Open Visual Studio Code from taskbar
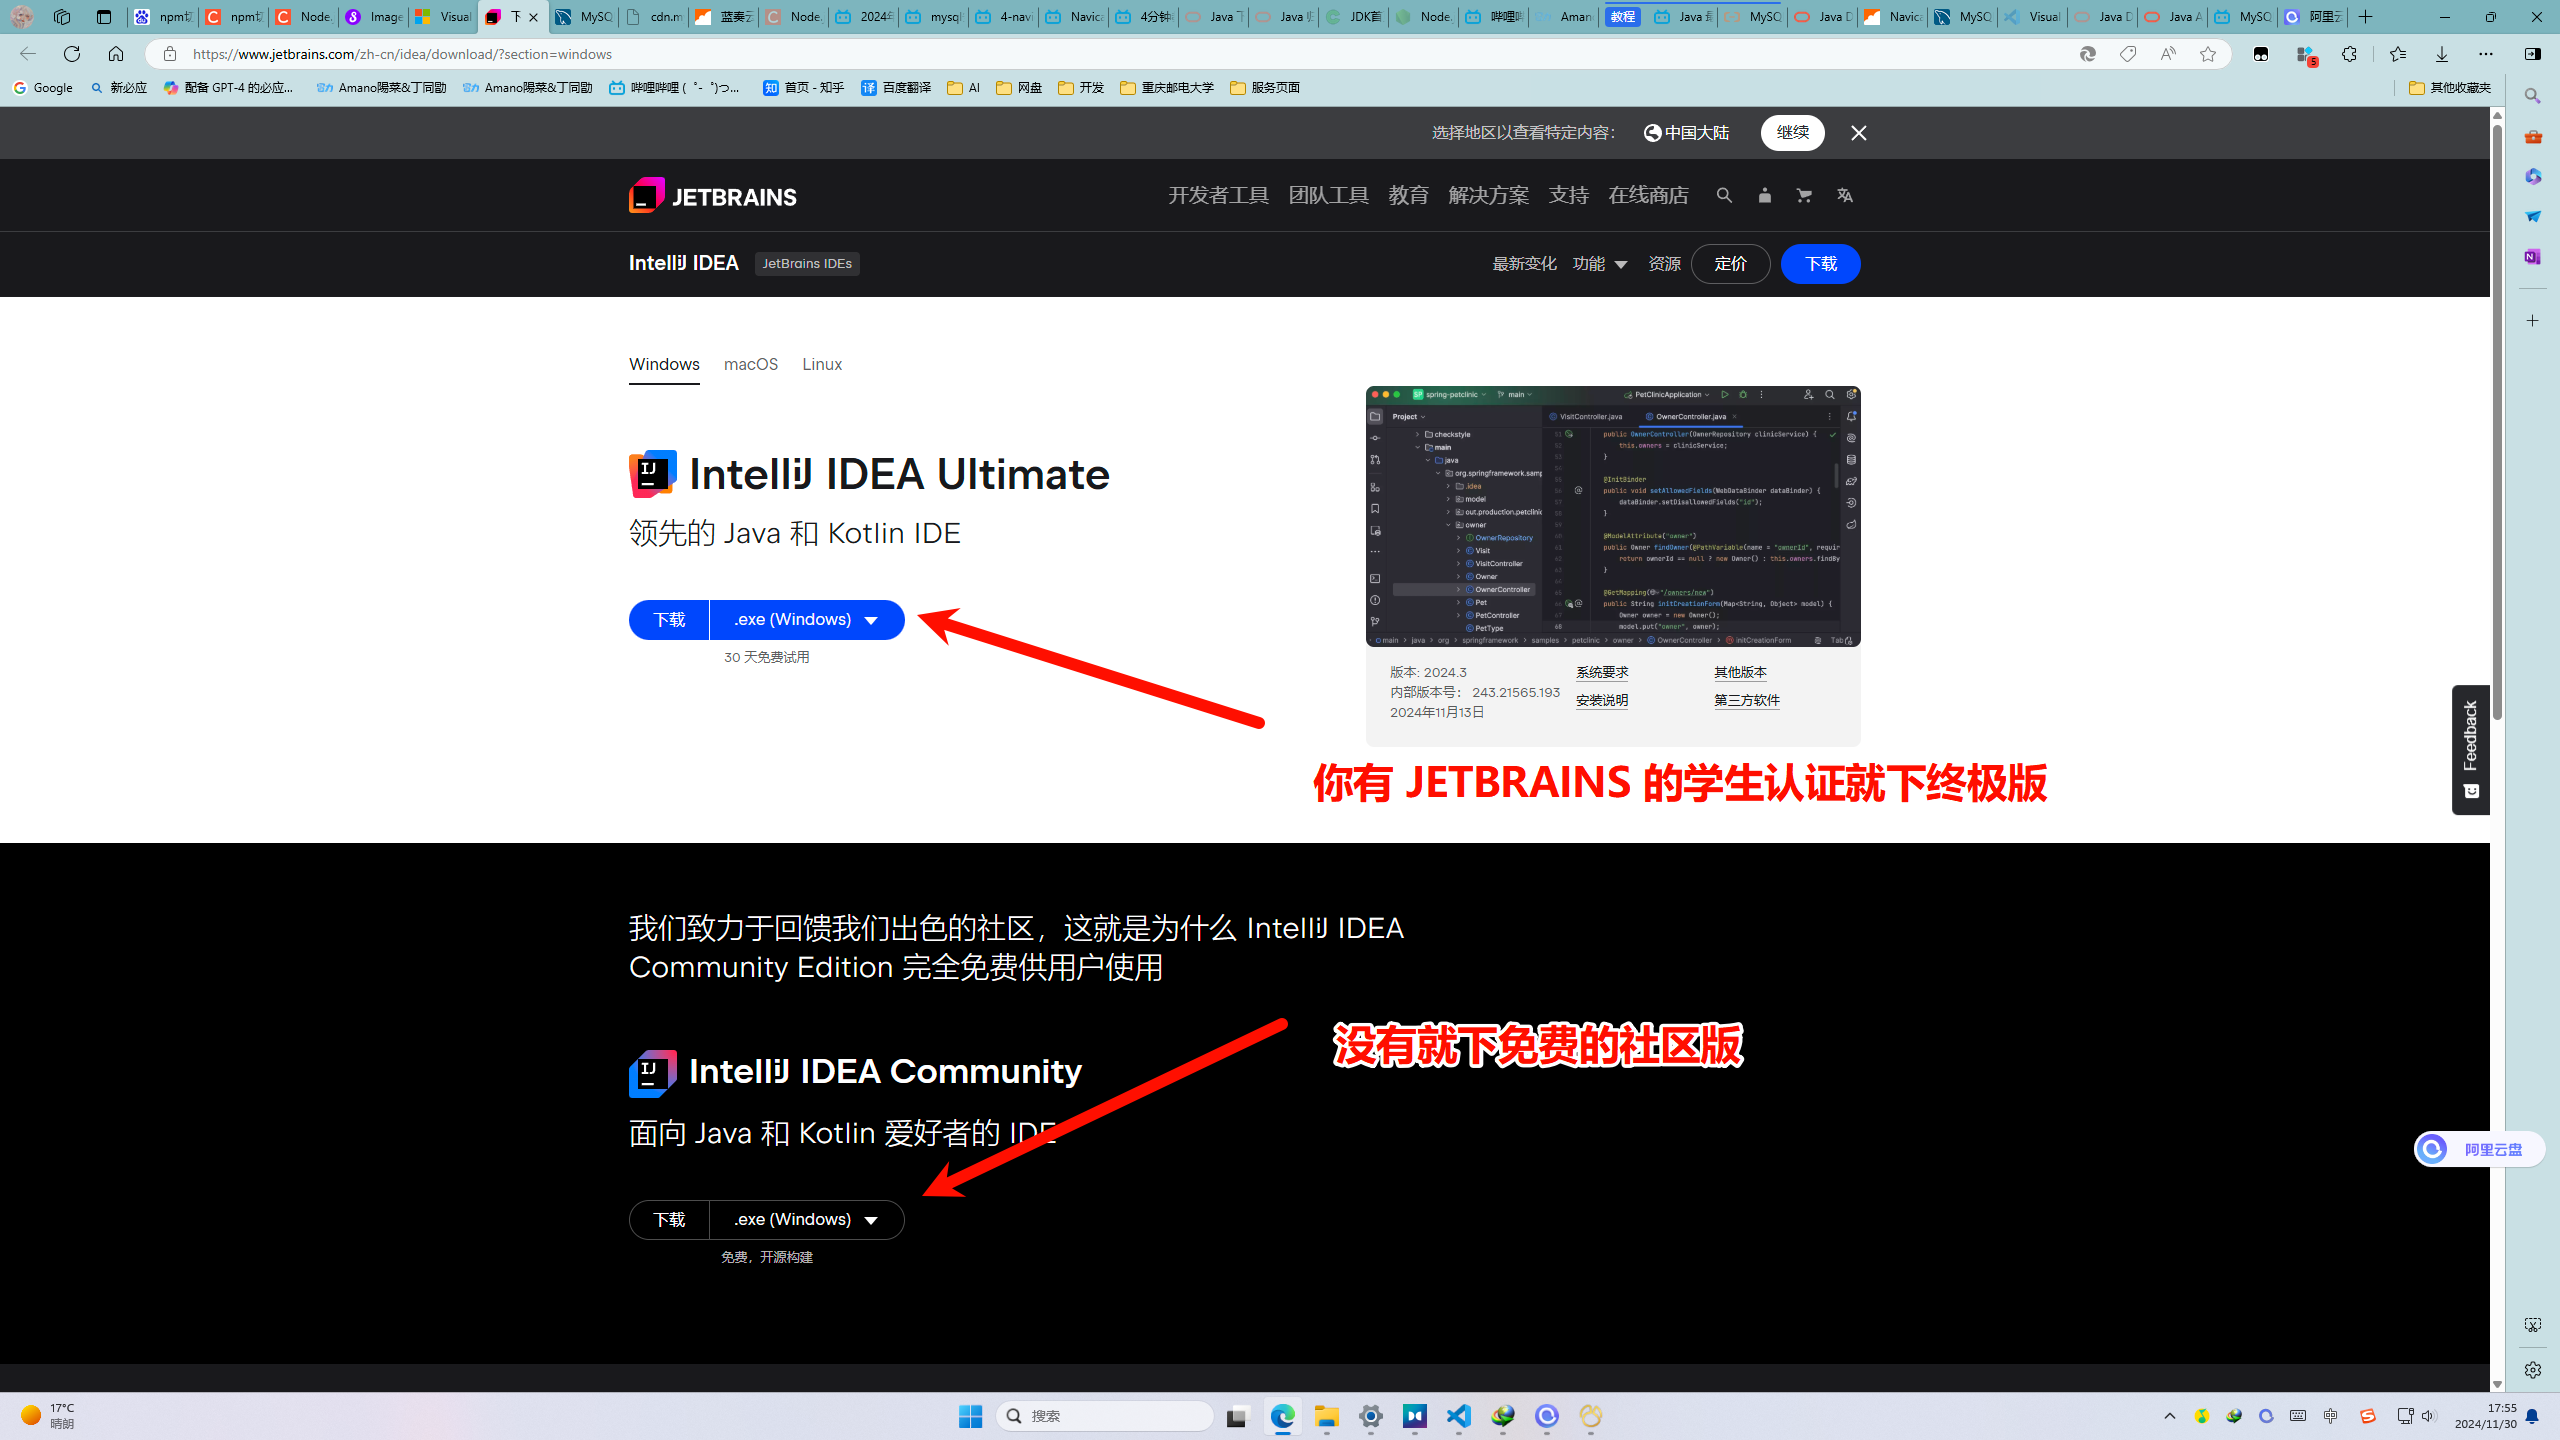This screenshot has width=2560, height=1440. point(1458,1416)
